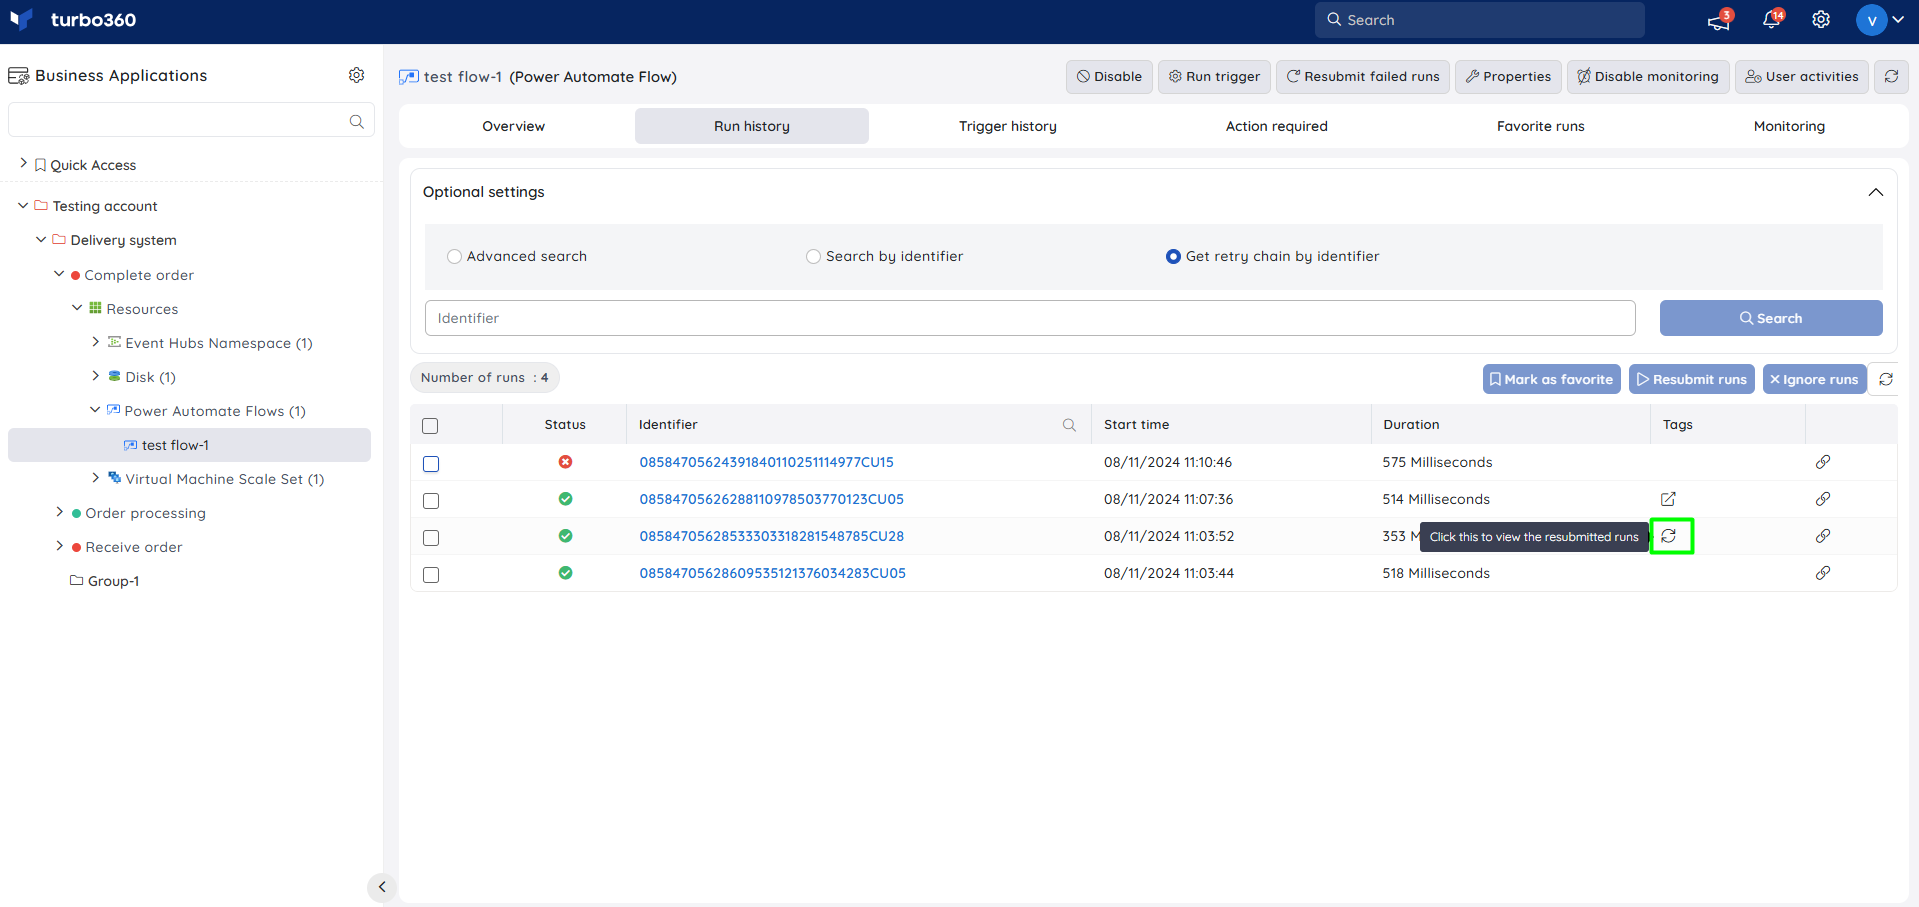Open the notifications bell
The image size is (1919, 907).
[1772, 20]
